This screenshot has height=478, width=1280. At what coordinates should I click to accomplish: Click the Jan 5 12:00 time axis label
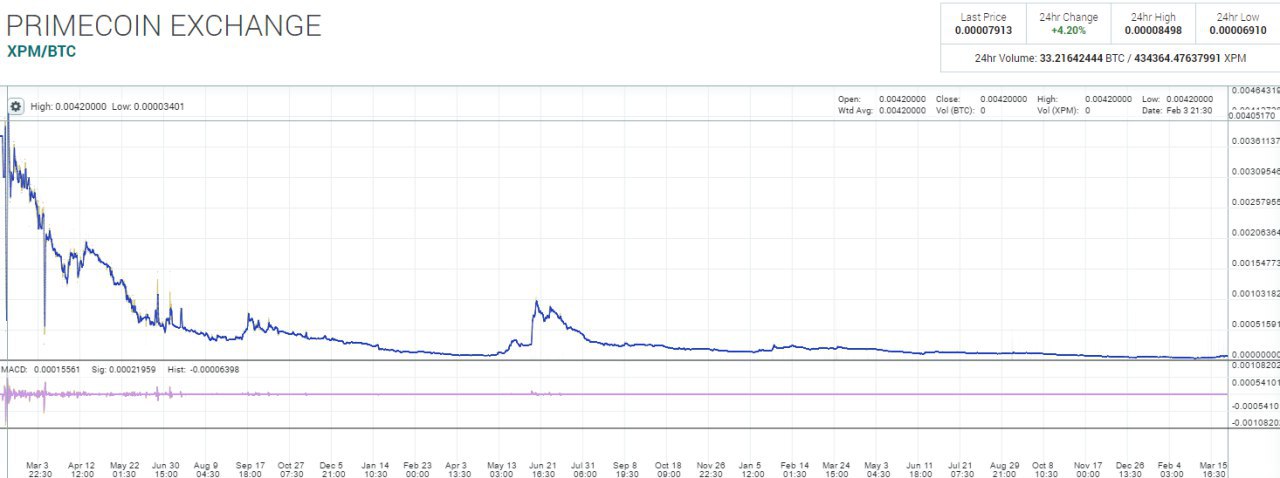pos(751,470)
